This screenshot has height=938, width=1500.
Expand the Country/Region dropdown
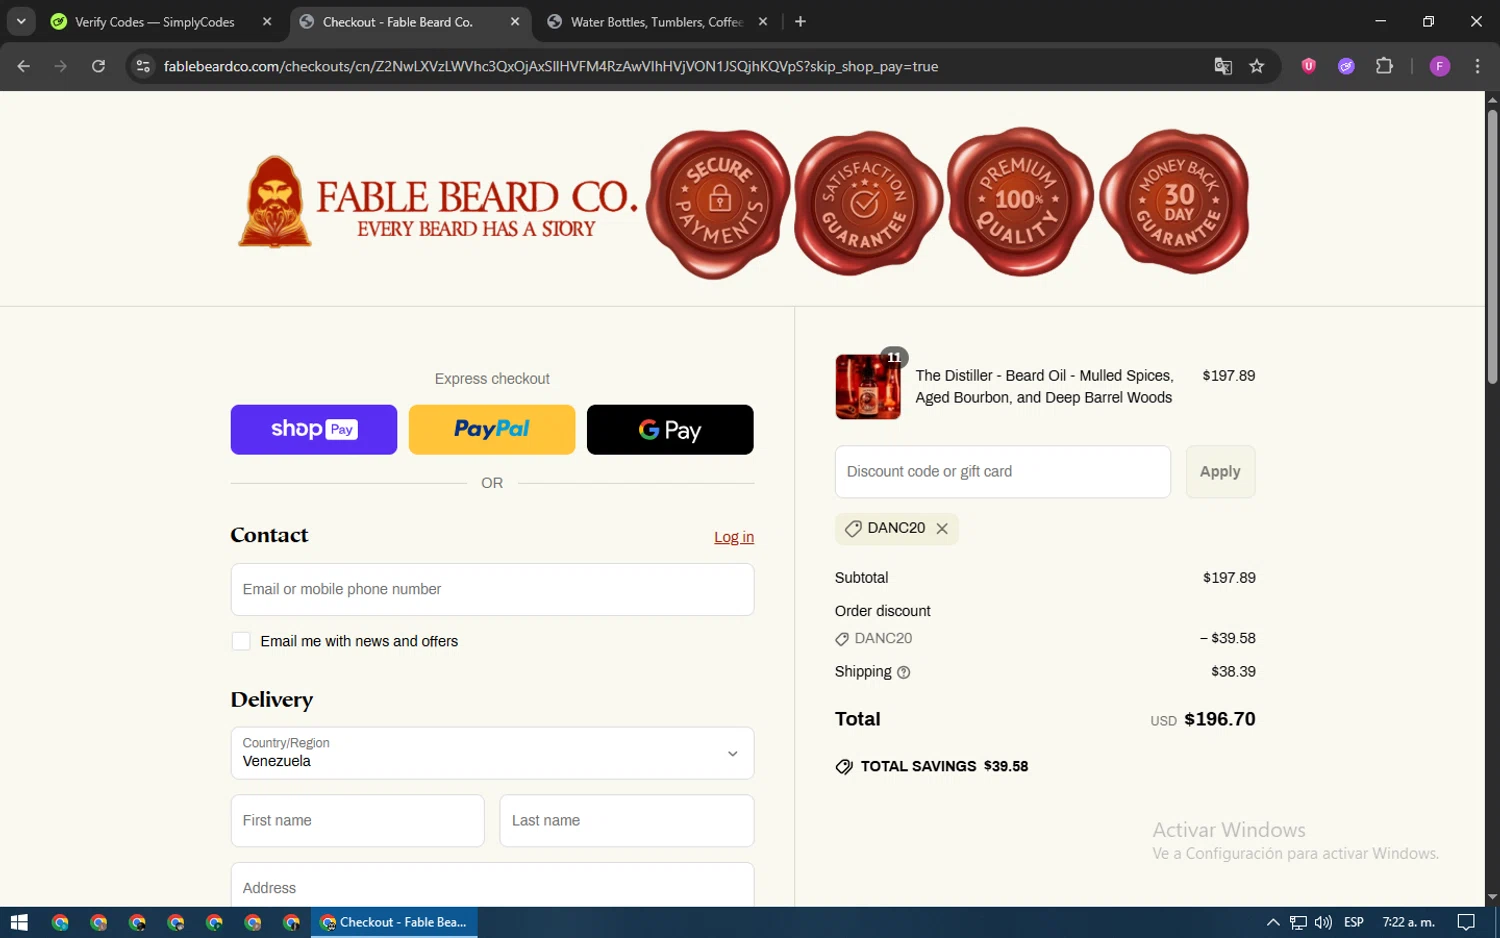[492, 753]
